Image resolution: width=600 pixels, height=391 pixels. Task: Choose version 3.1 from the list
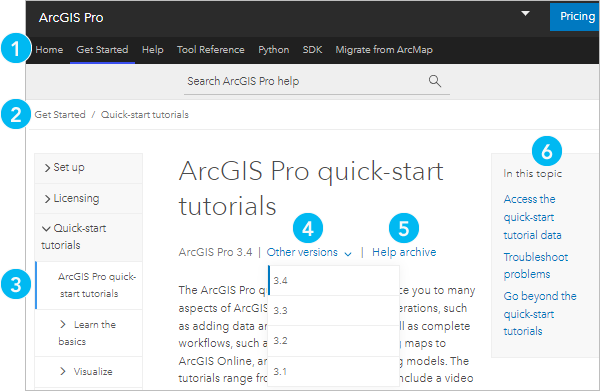pyautogui.click(x=334, y=371)
